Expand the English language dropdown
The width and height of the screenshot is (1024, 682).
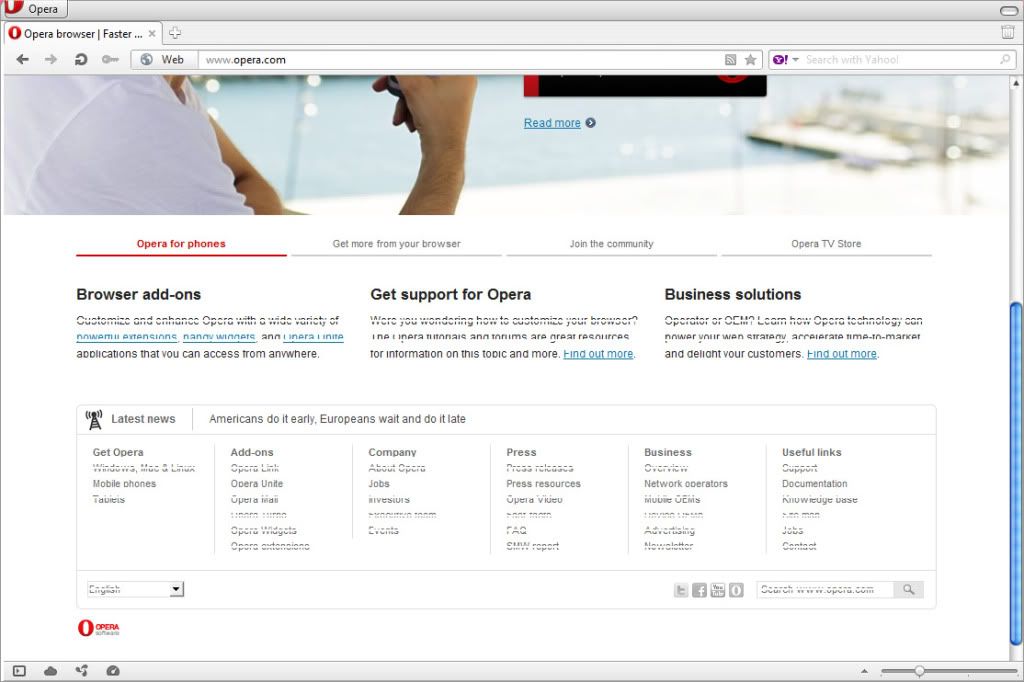point(176,590)
